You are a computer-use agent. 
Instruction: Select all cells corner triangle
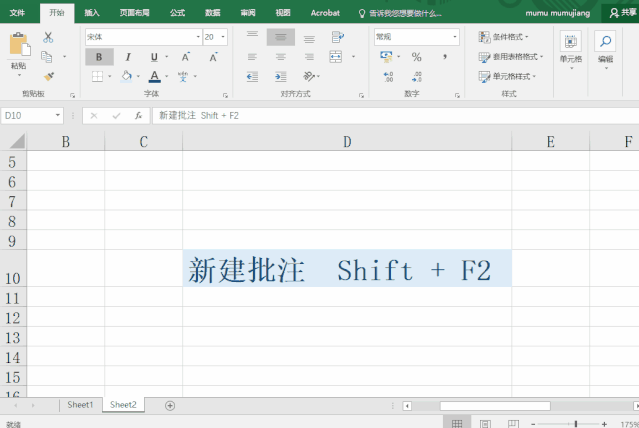click(x=17, y=141)
